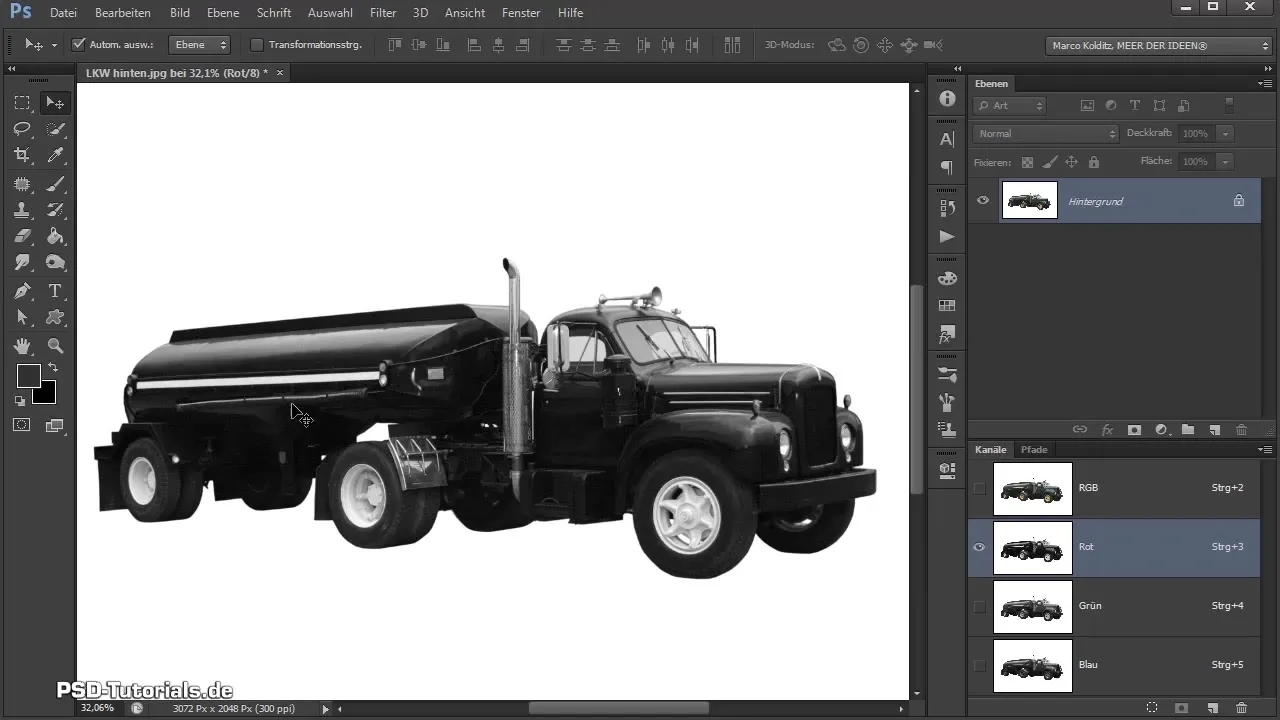Select the Lasso tool

[x=22, y=129]
